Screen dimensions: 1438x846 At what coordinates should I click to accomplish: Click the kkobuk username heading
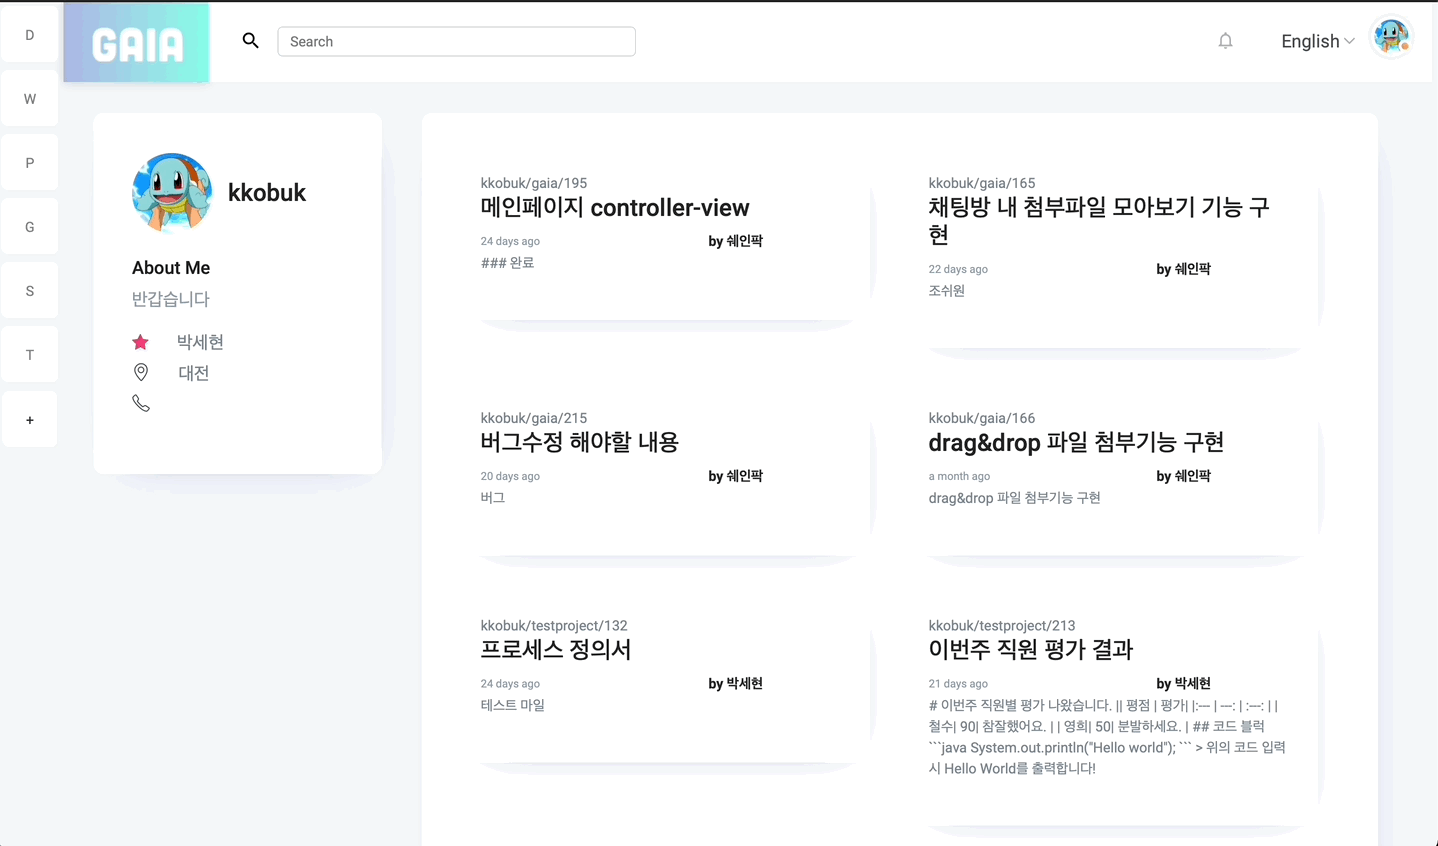click(267, 193)
